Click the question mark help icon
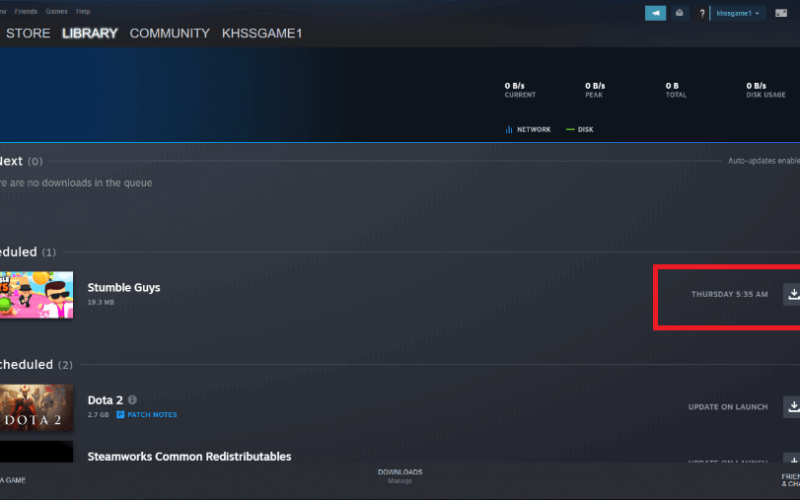Viewport: 800px width, 500px height. [702, 13]
